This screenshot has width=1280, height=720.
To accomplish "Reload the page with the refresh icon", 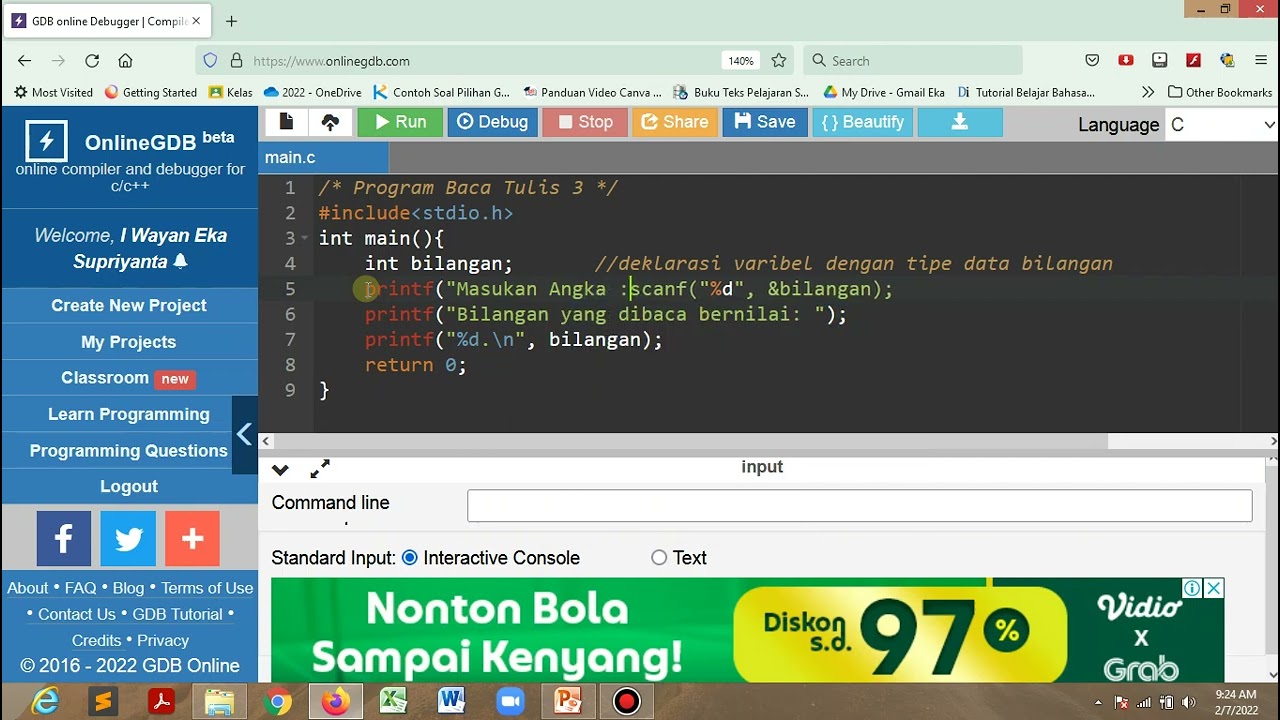I will (x=92, y=60).
